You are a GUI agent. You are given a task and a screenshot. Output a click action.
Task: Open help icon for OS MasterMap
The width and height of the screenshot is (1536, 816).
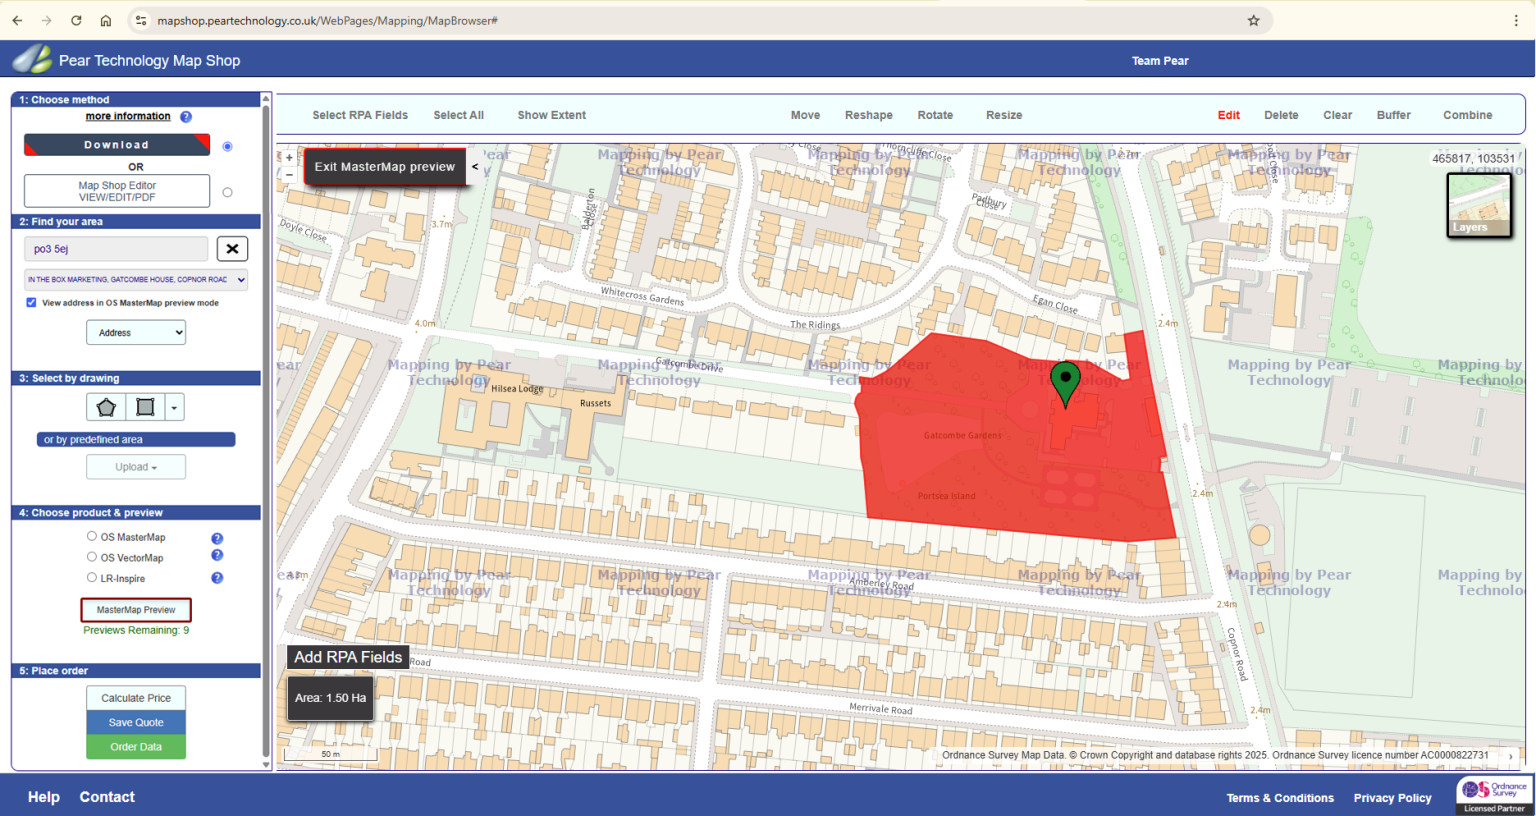coord(217,538)
